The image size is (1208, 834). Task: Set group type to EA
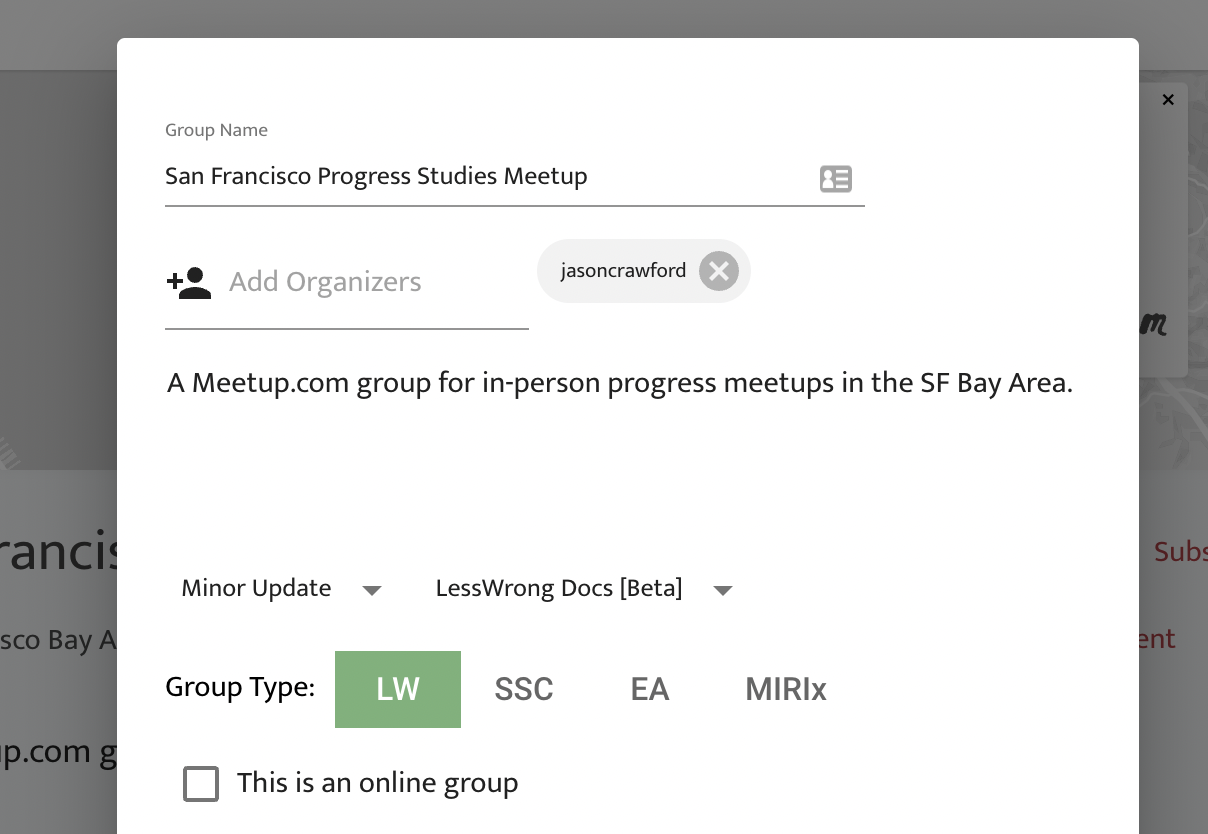(650, 689)
